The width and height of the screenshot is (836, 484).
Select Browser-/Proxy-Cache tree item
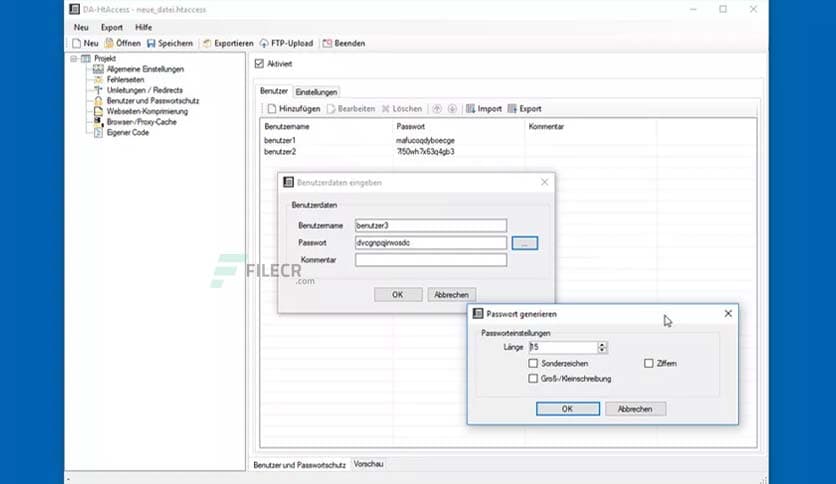(x=141, y=122)
